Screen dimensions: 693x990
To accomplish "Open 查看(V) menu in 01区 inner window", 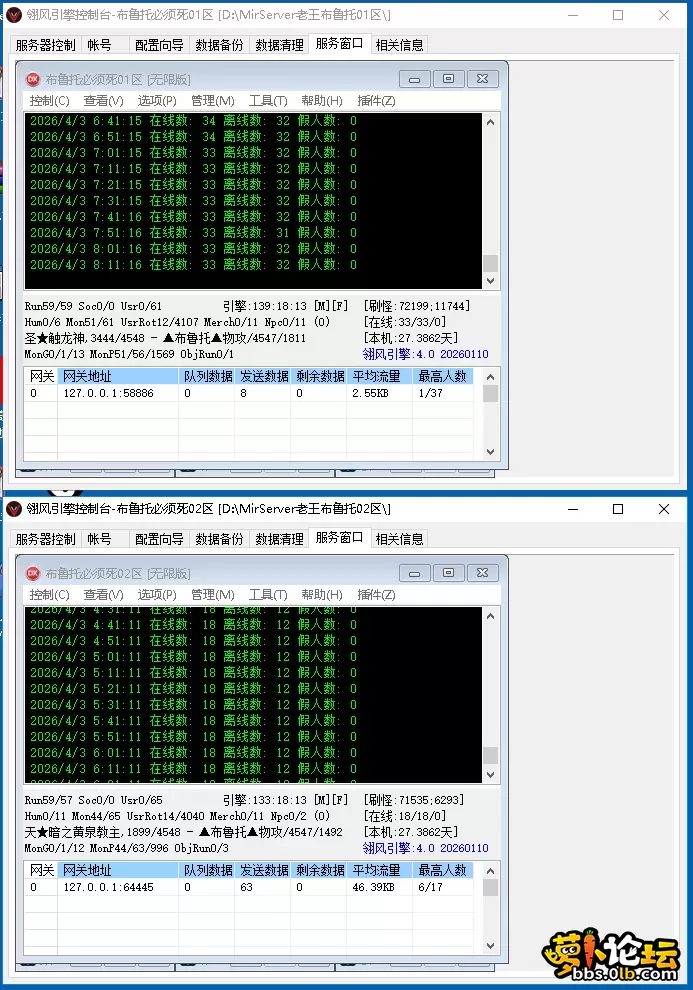I will pos(104,101).
